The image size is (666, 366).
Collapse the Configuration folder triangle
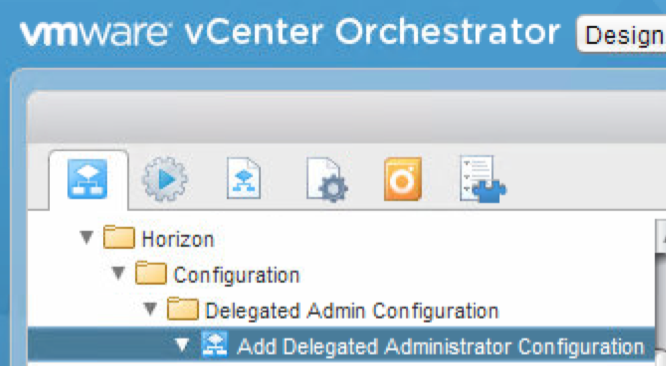tap(119, 273)
